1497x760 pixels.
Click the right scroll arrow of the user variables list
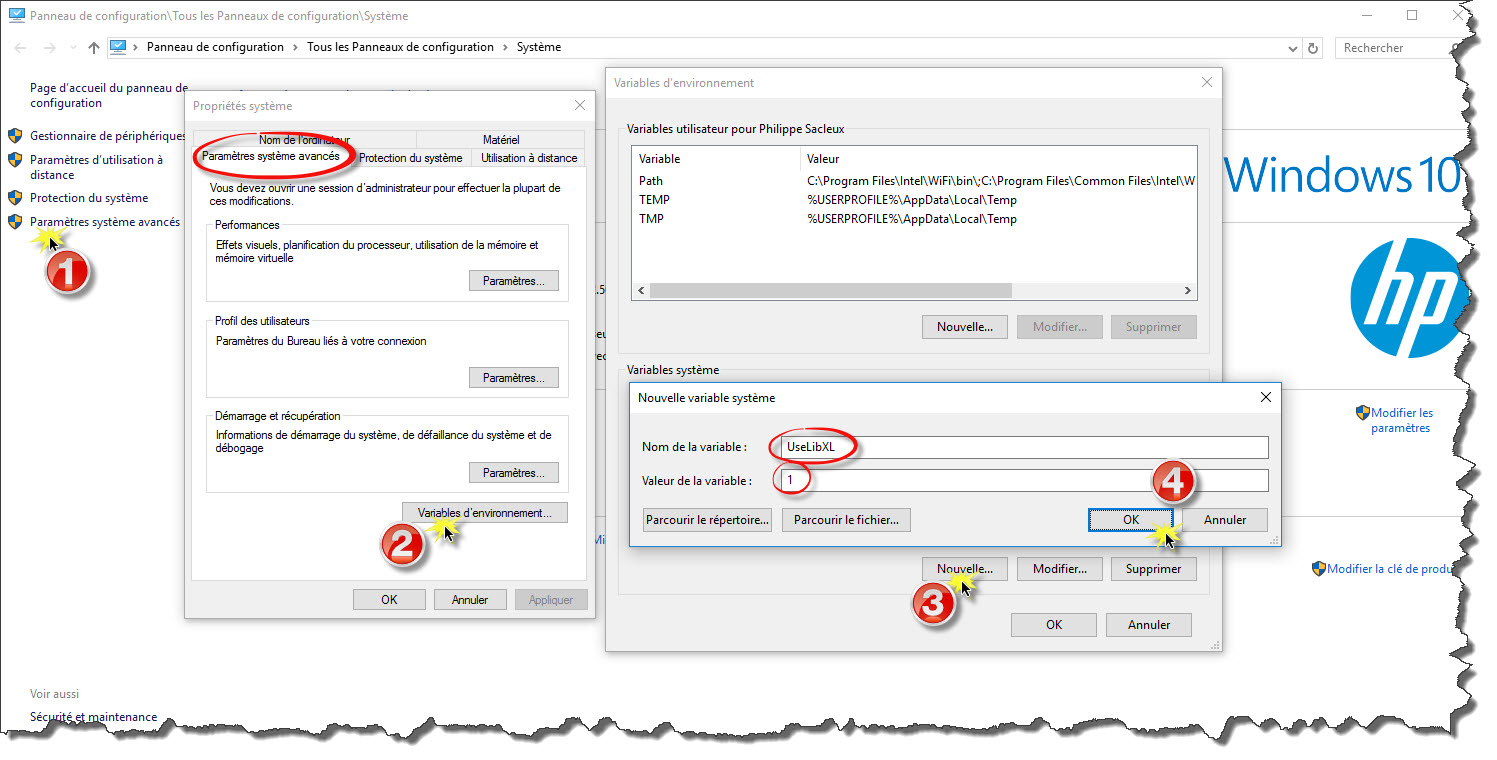[1188, 291]
